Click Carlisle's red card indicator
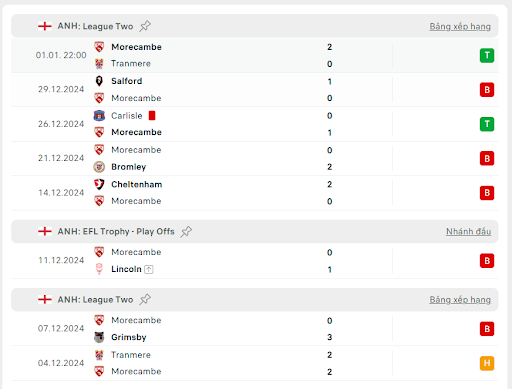Screen dimensions: 512x389 pyautogui.click(x=152, y=115)
